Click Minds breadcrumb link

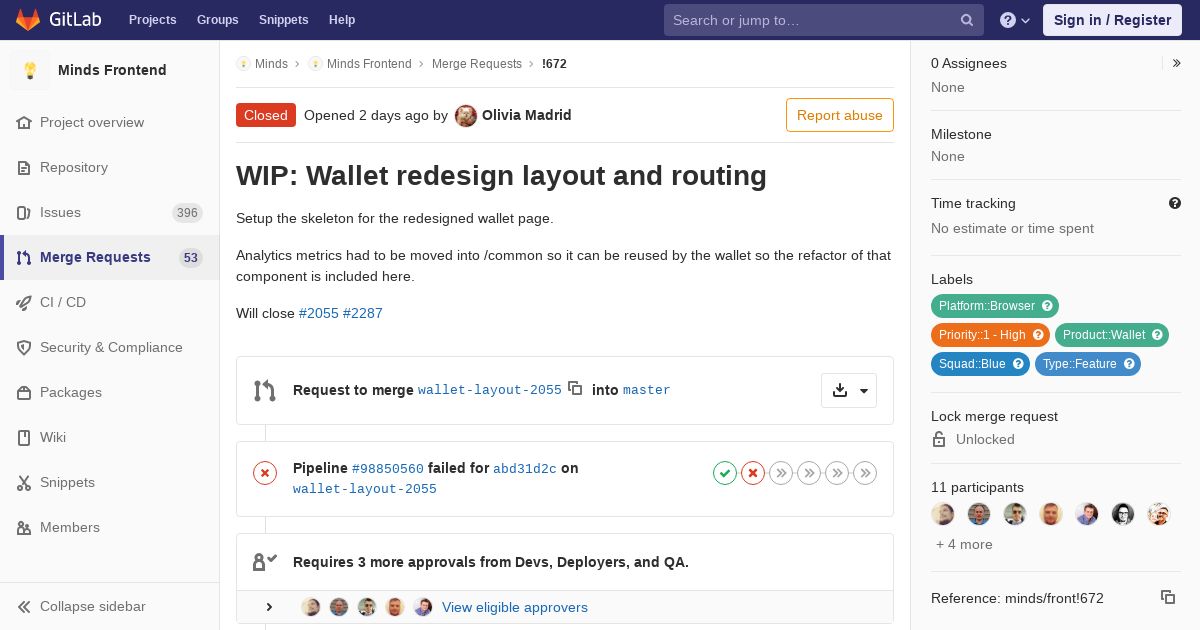pos(271,64)
